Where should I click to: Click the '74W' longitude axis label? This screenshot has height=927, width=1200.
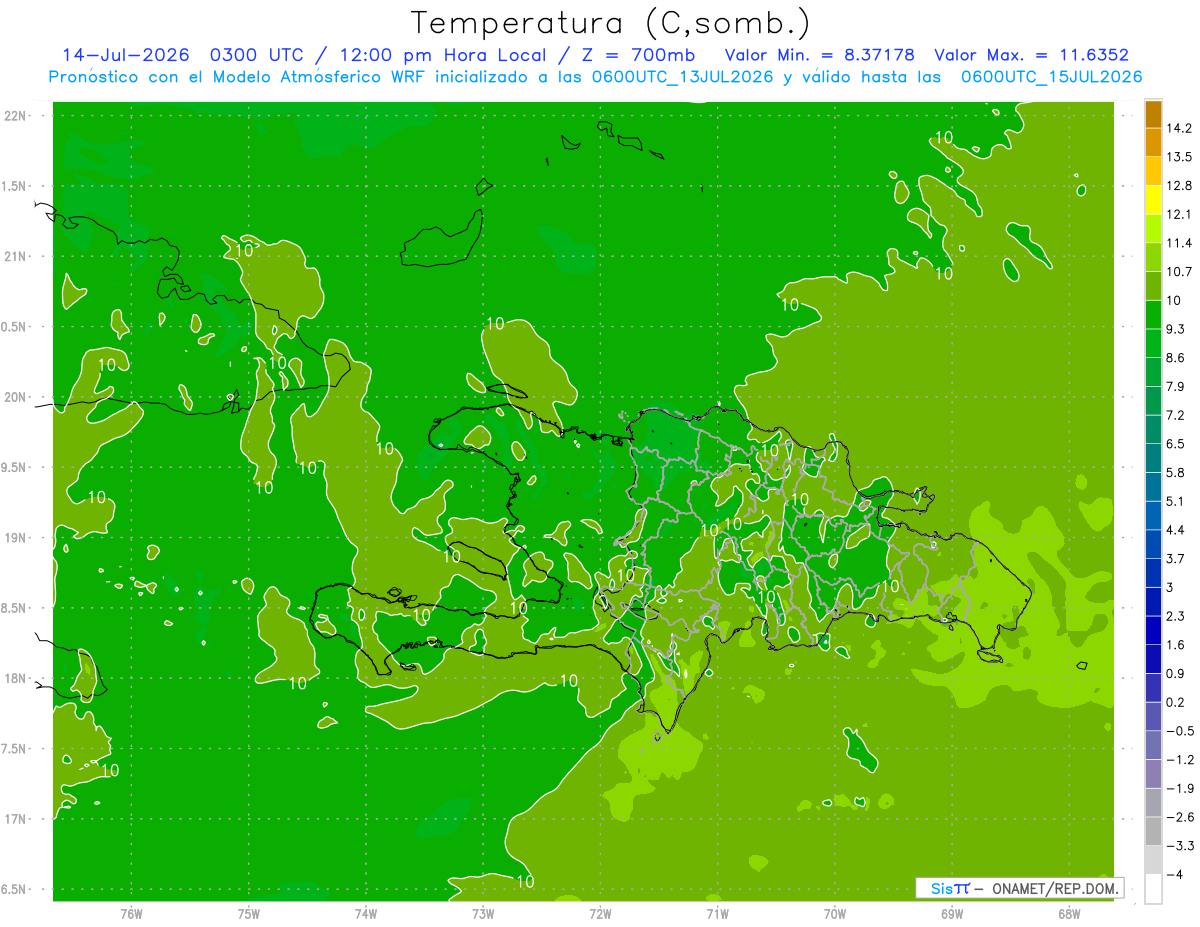[x=366, y=913]
